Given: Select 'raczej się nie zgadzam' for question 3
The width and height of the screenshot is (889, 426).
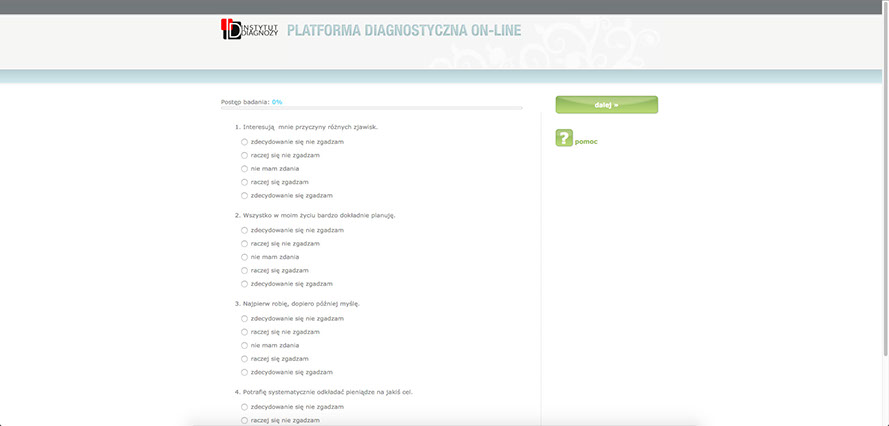Looking at the screenshot, I should coord(244,332).
